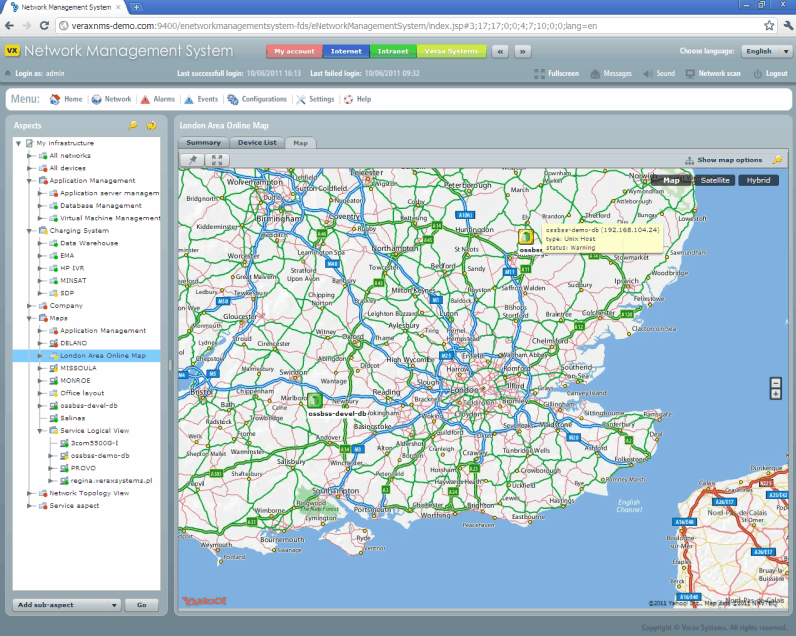Viewport: 796px width, 636px height.
Task: Click the ossbss-devel-db device icon on map
Action: [x=315, y=400]
